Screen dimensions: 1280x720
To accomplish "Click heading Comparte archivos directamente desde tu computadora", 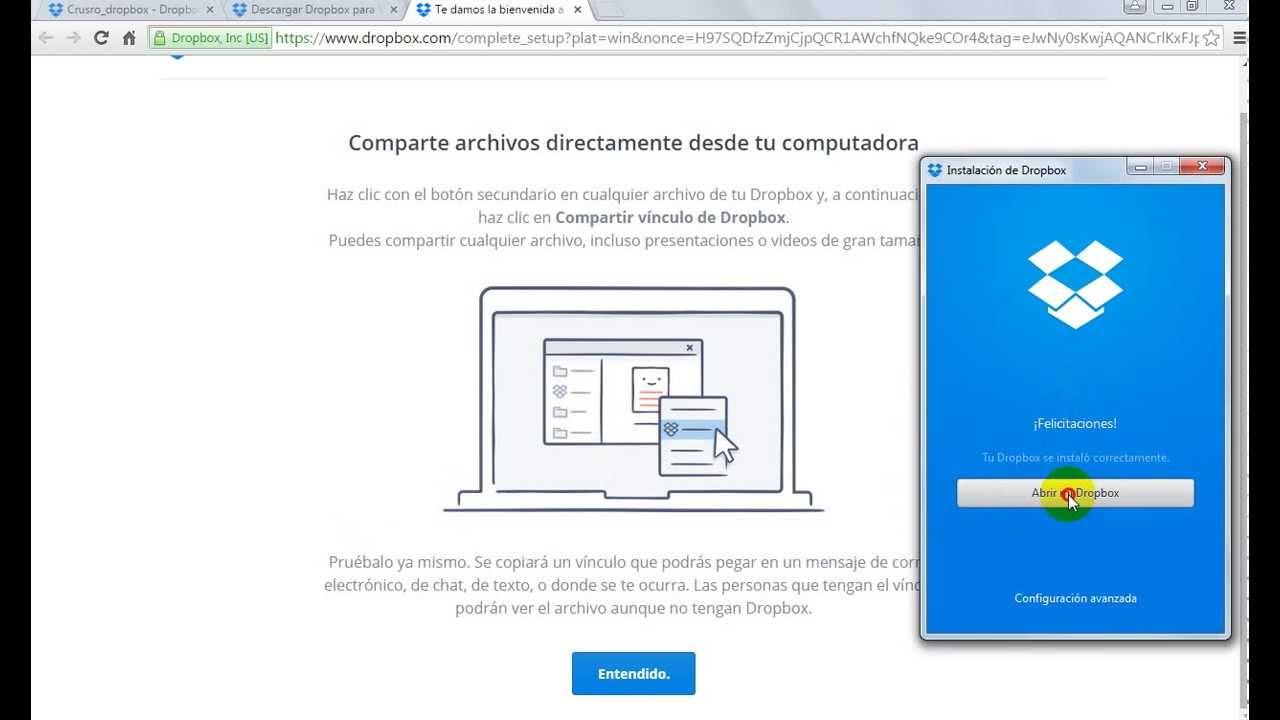I will [x=633, y=142].
